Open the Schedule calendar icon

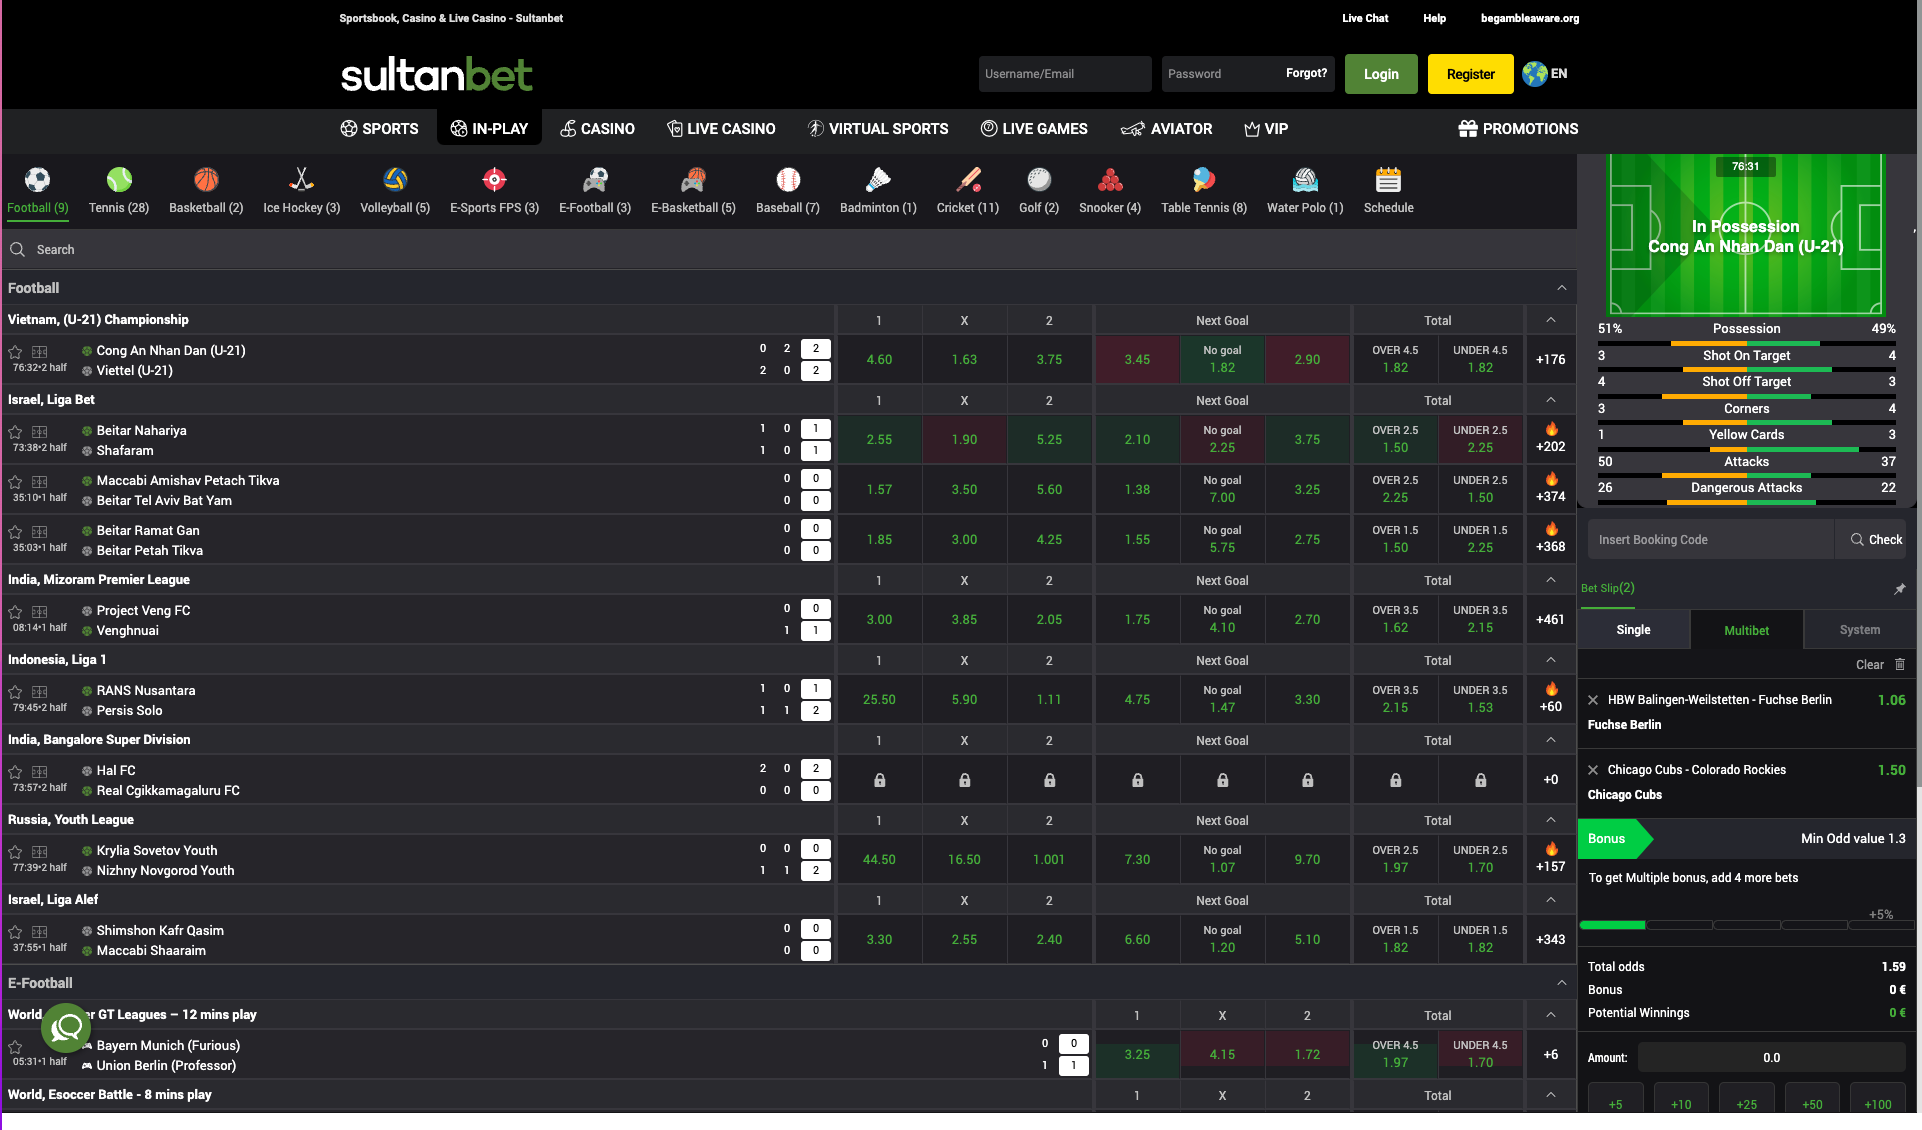coord(1388,180)
